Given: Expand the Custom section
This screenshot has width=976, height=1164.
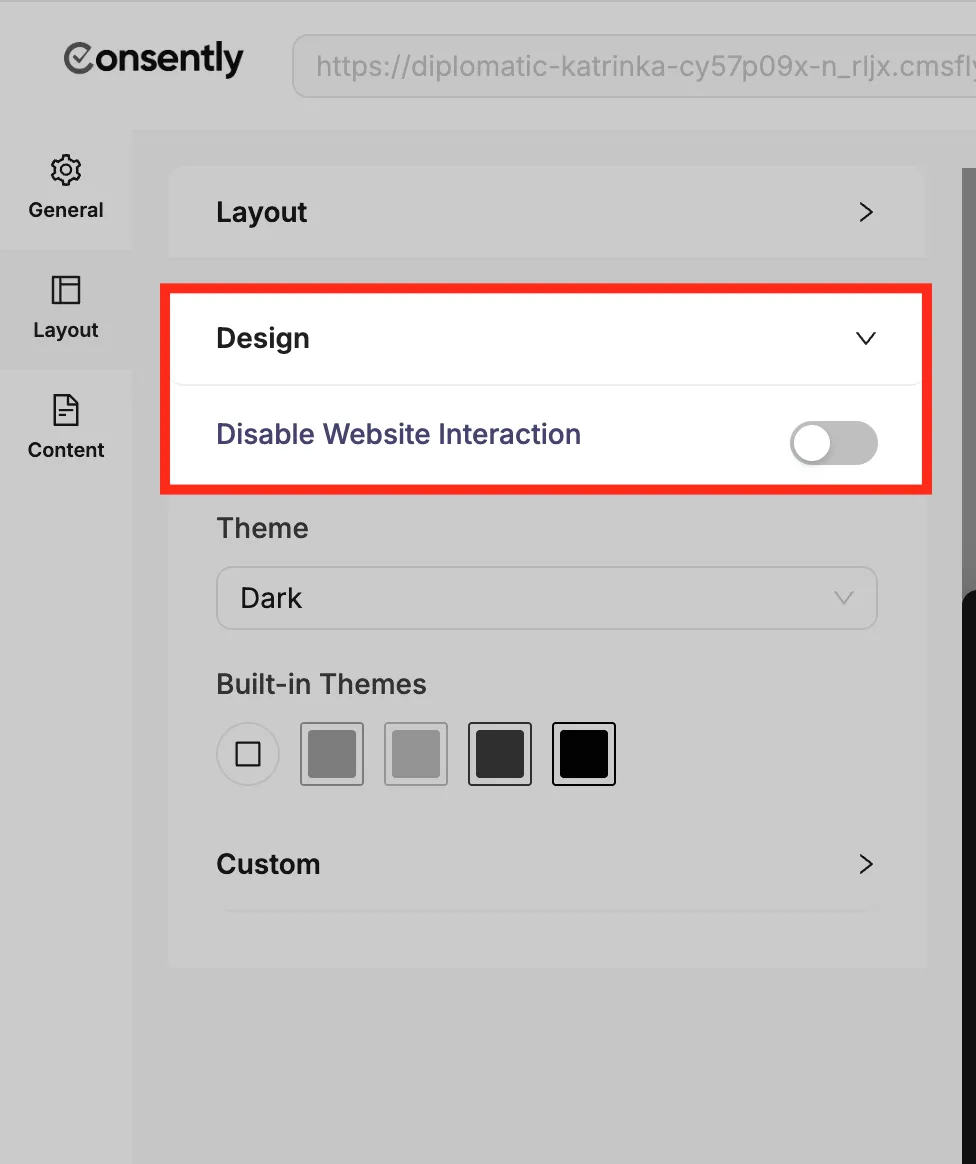Looking at the screenshot, I should tap(865, 864).
